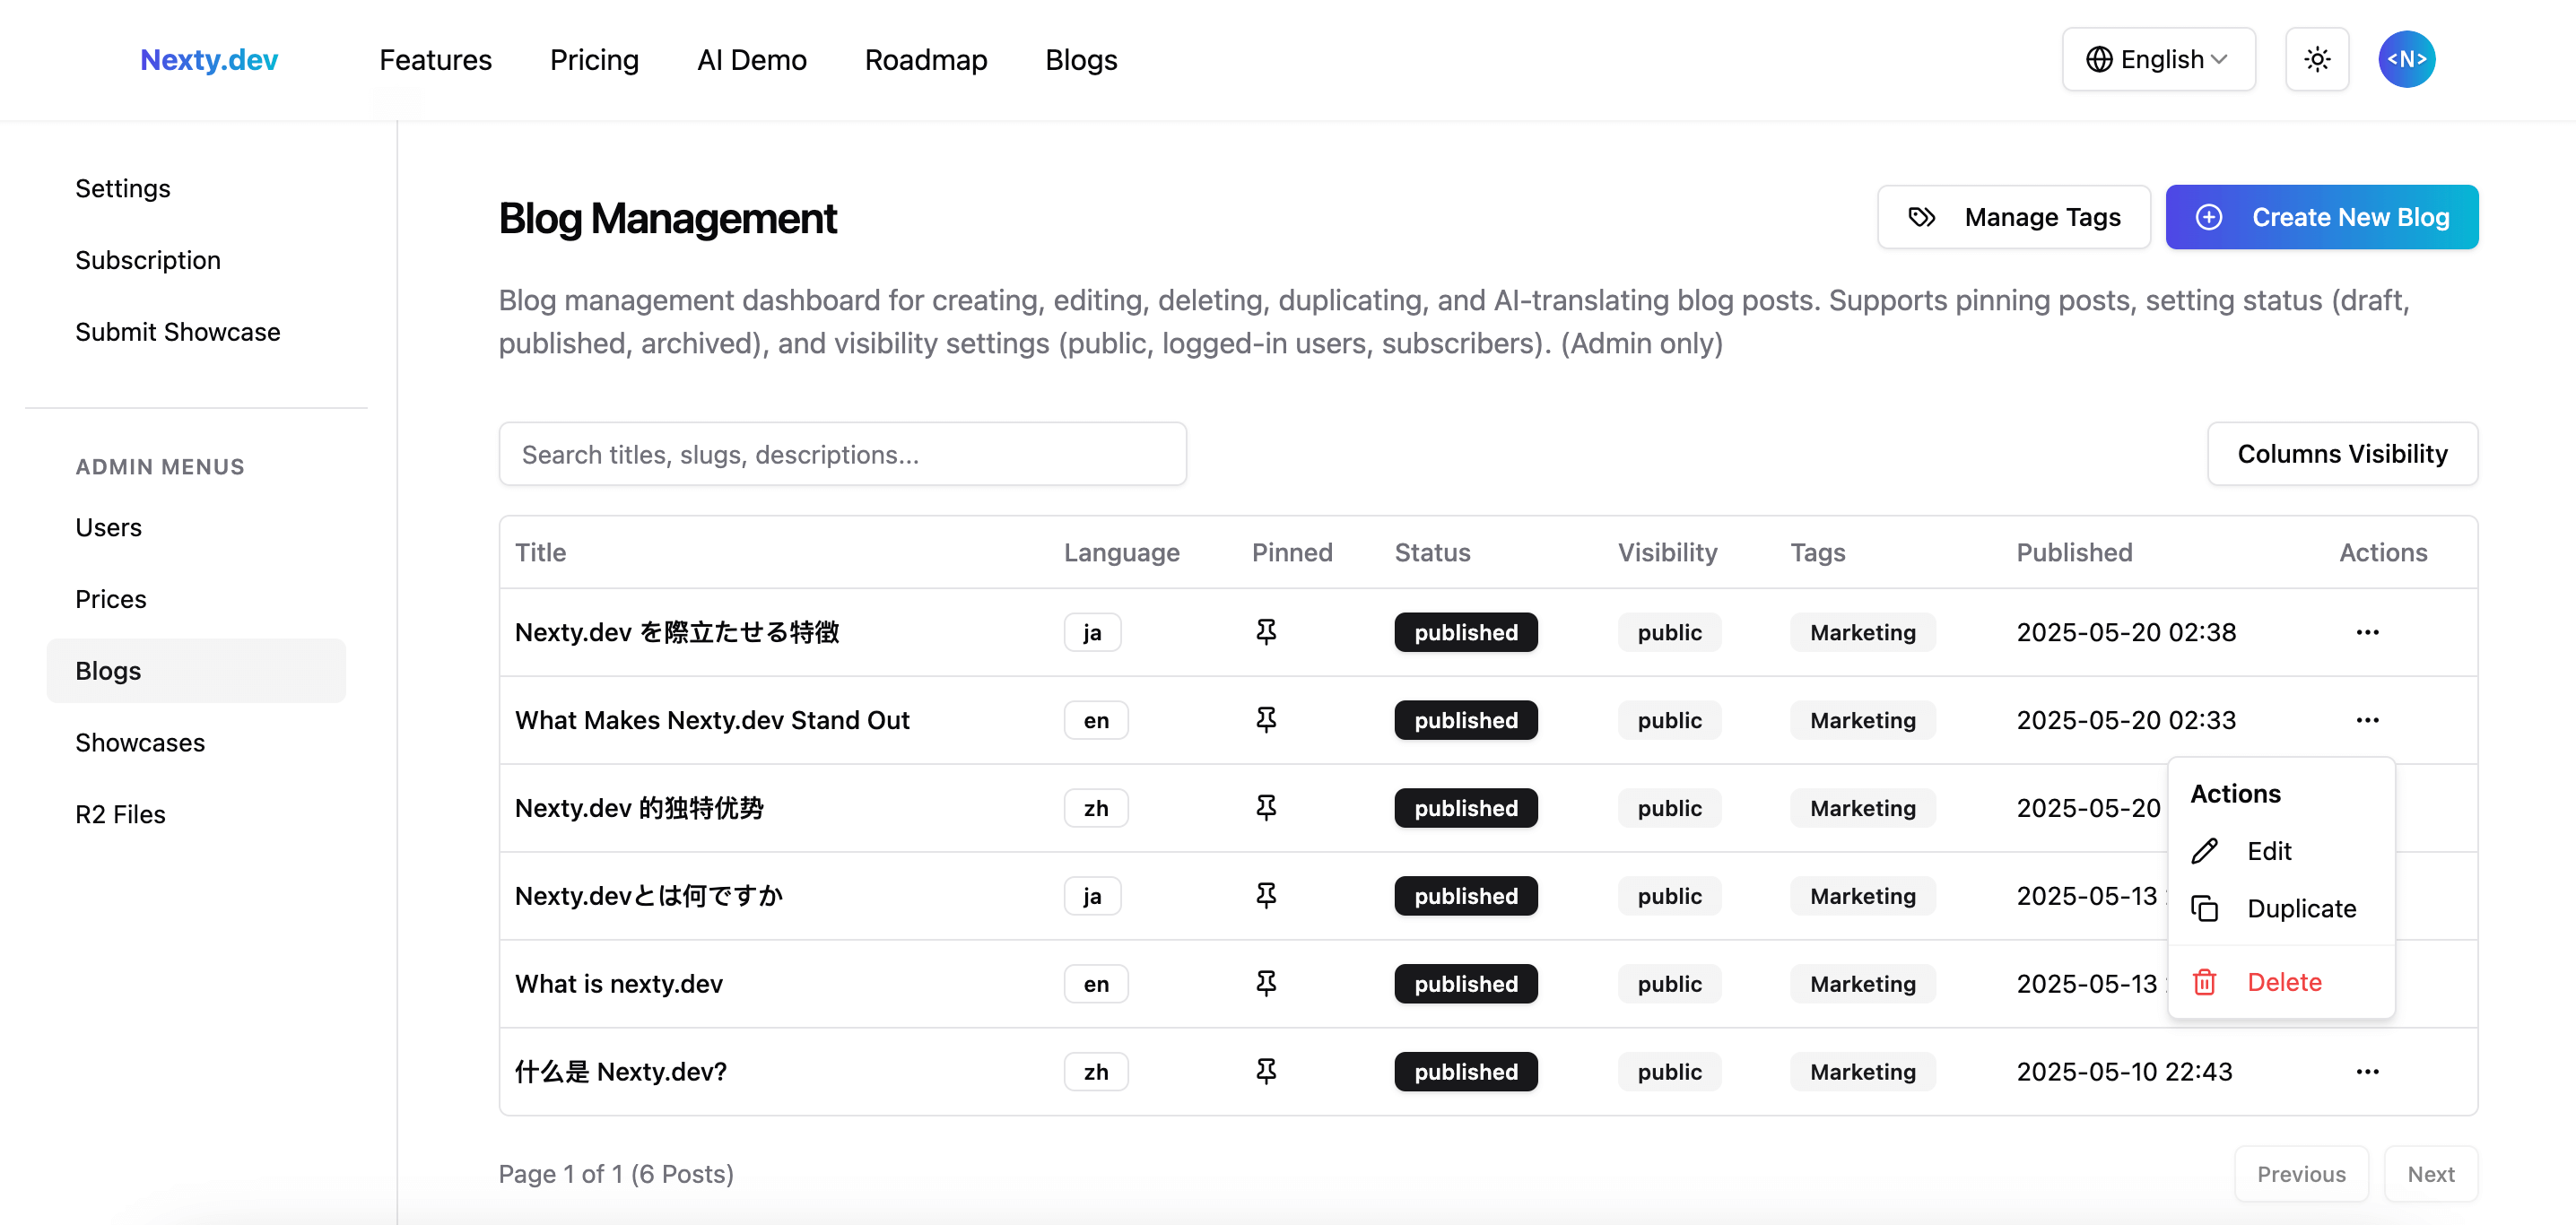Focus the blog search input field
The image size is (2576, 1225).
[842, 455]
